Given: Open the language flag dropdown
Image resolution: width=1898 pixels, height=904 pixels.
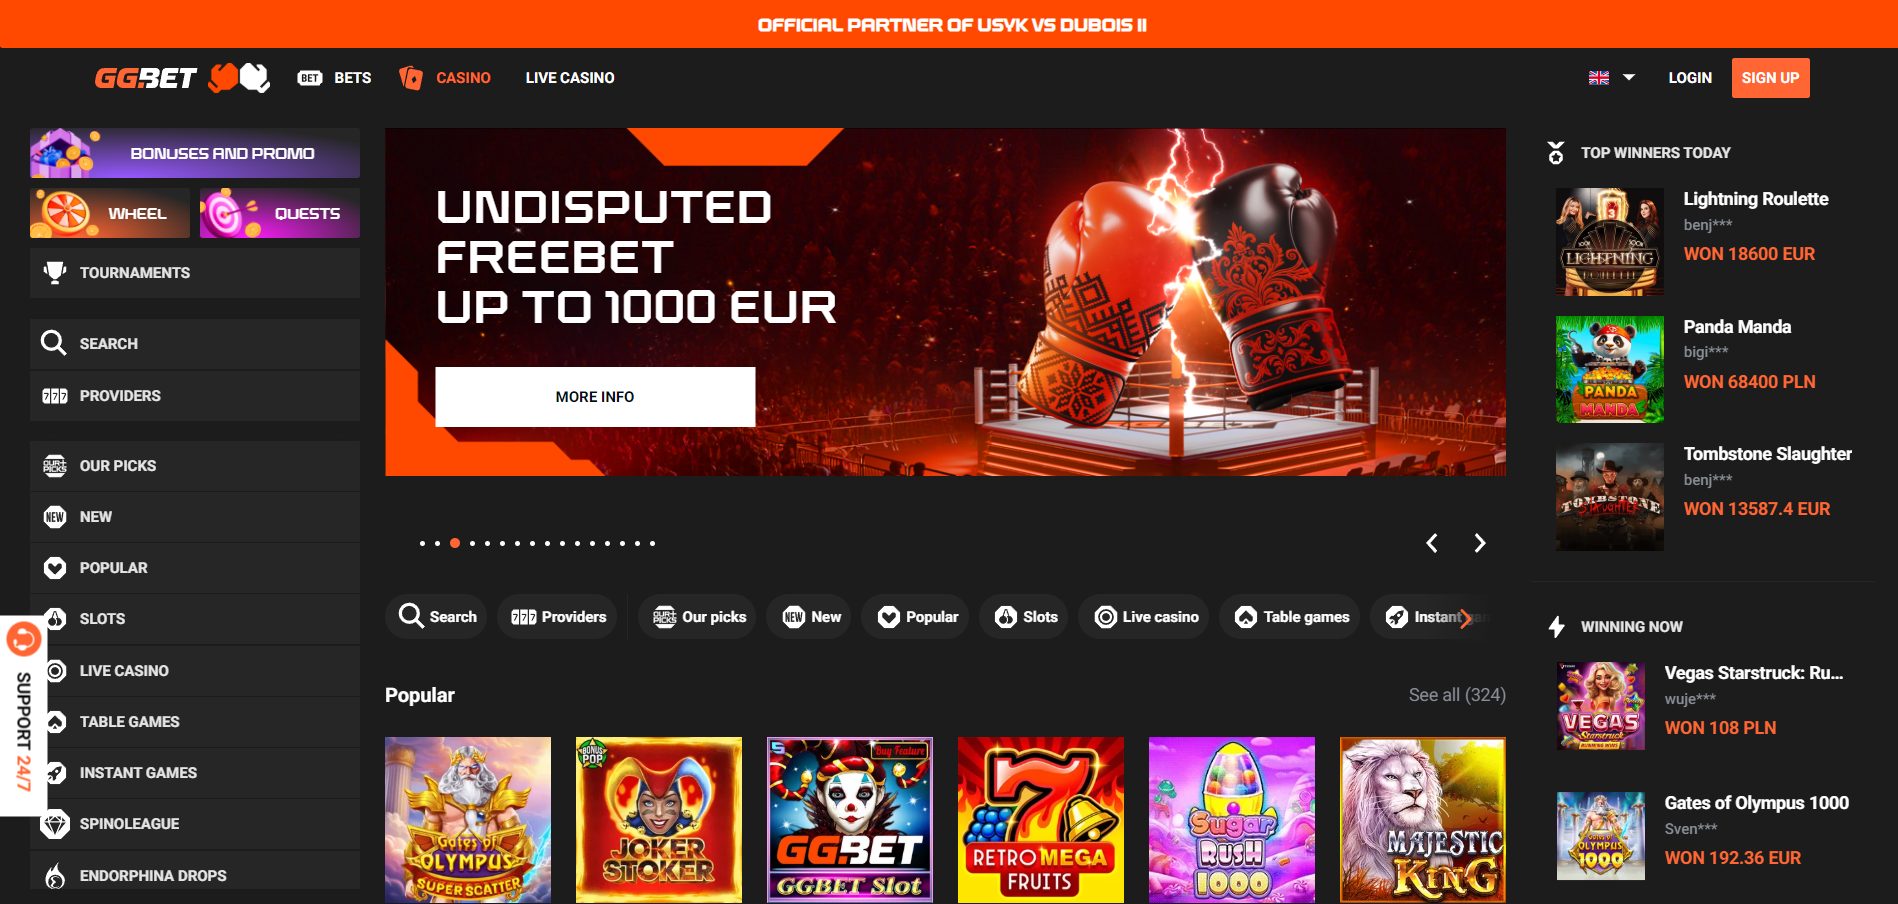Looking at the screenshot, I should 1611,77.
